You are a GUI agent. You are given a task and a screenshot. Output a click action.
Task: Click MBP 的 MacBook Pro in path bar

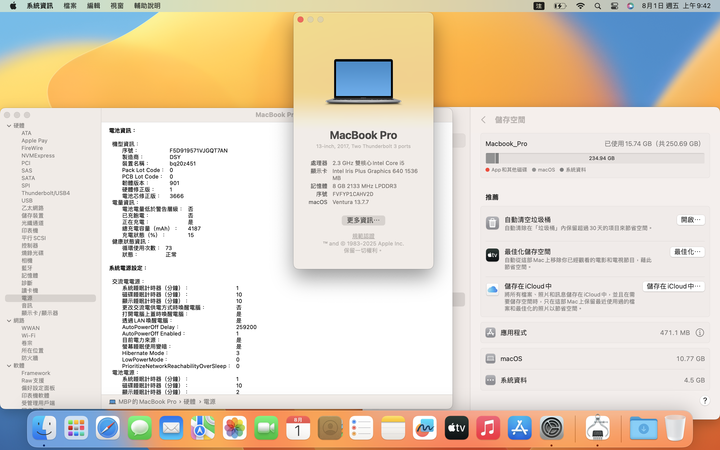(x=143, y=402)
